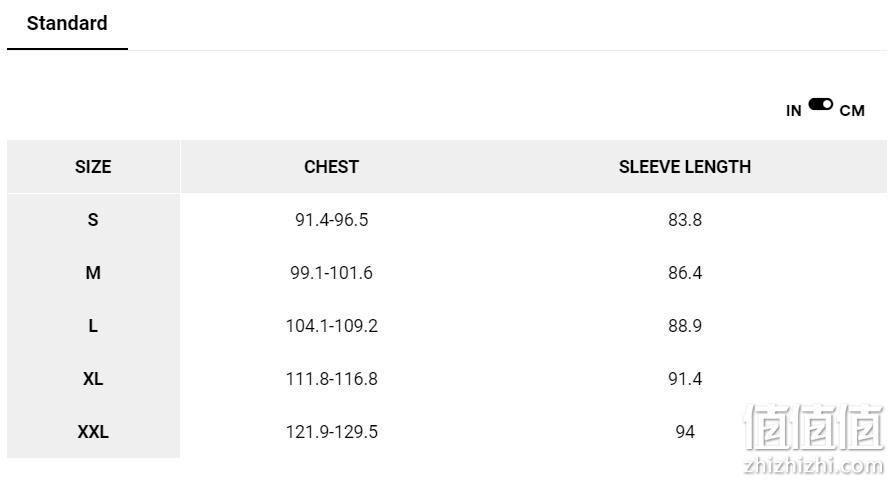Viewport: 893px width, 483px height.
Task: Click sleeve length value 88.9
Action: pyautogui.click(x=685, y=326)
